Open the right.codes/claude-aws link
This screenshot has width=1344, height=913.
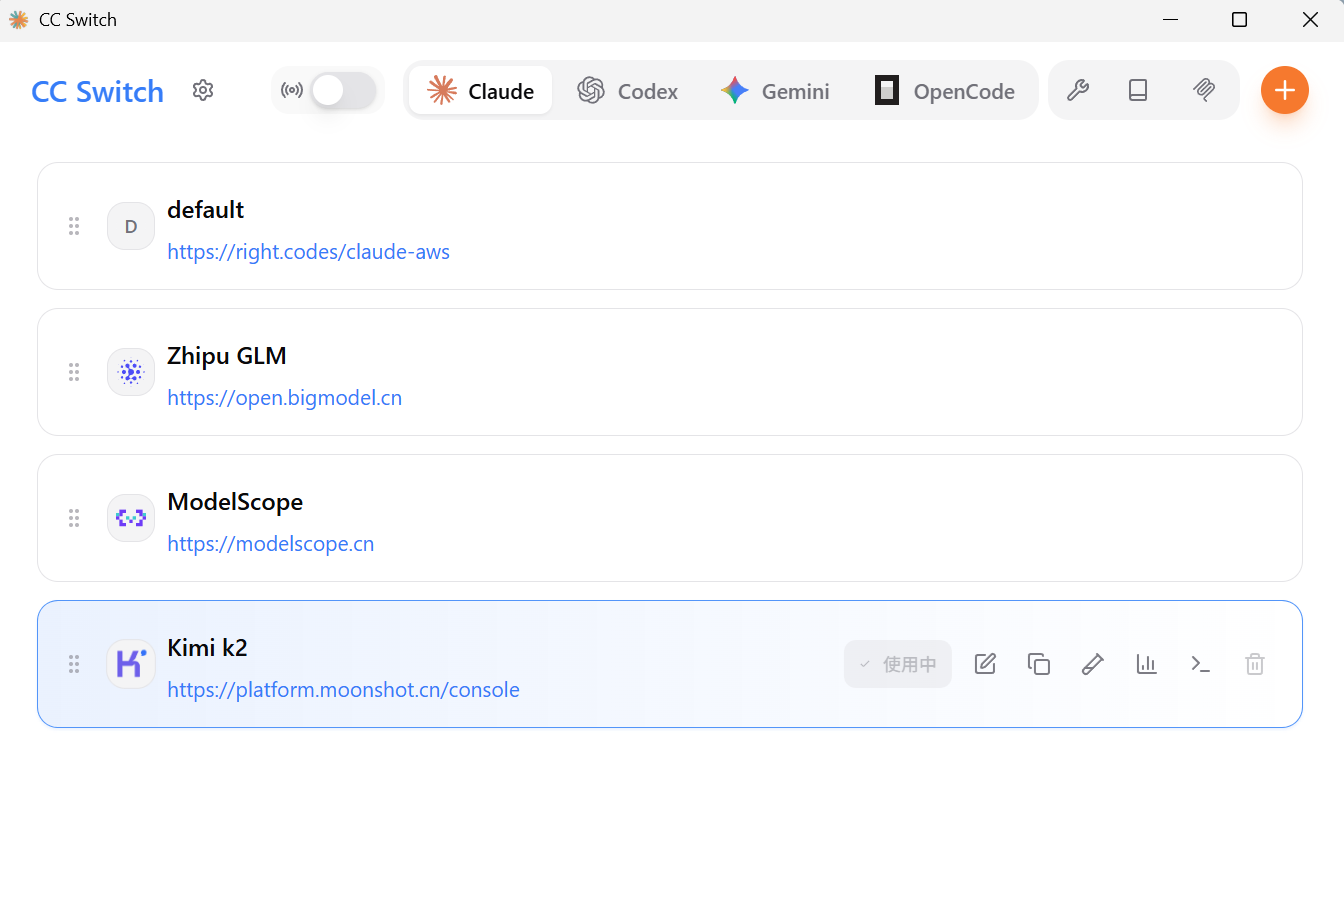pos(308,252)
